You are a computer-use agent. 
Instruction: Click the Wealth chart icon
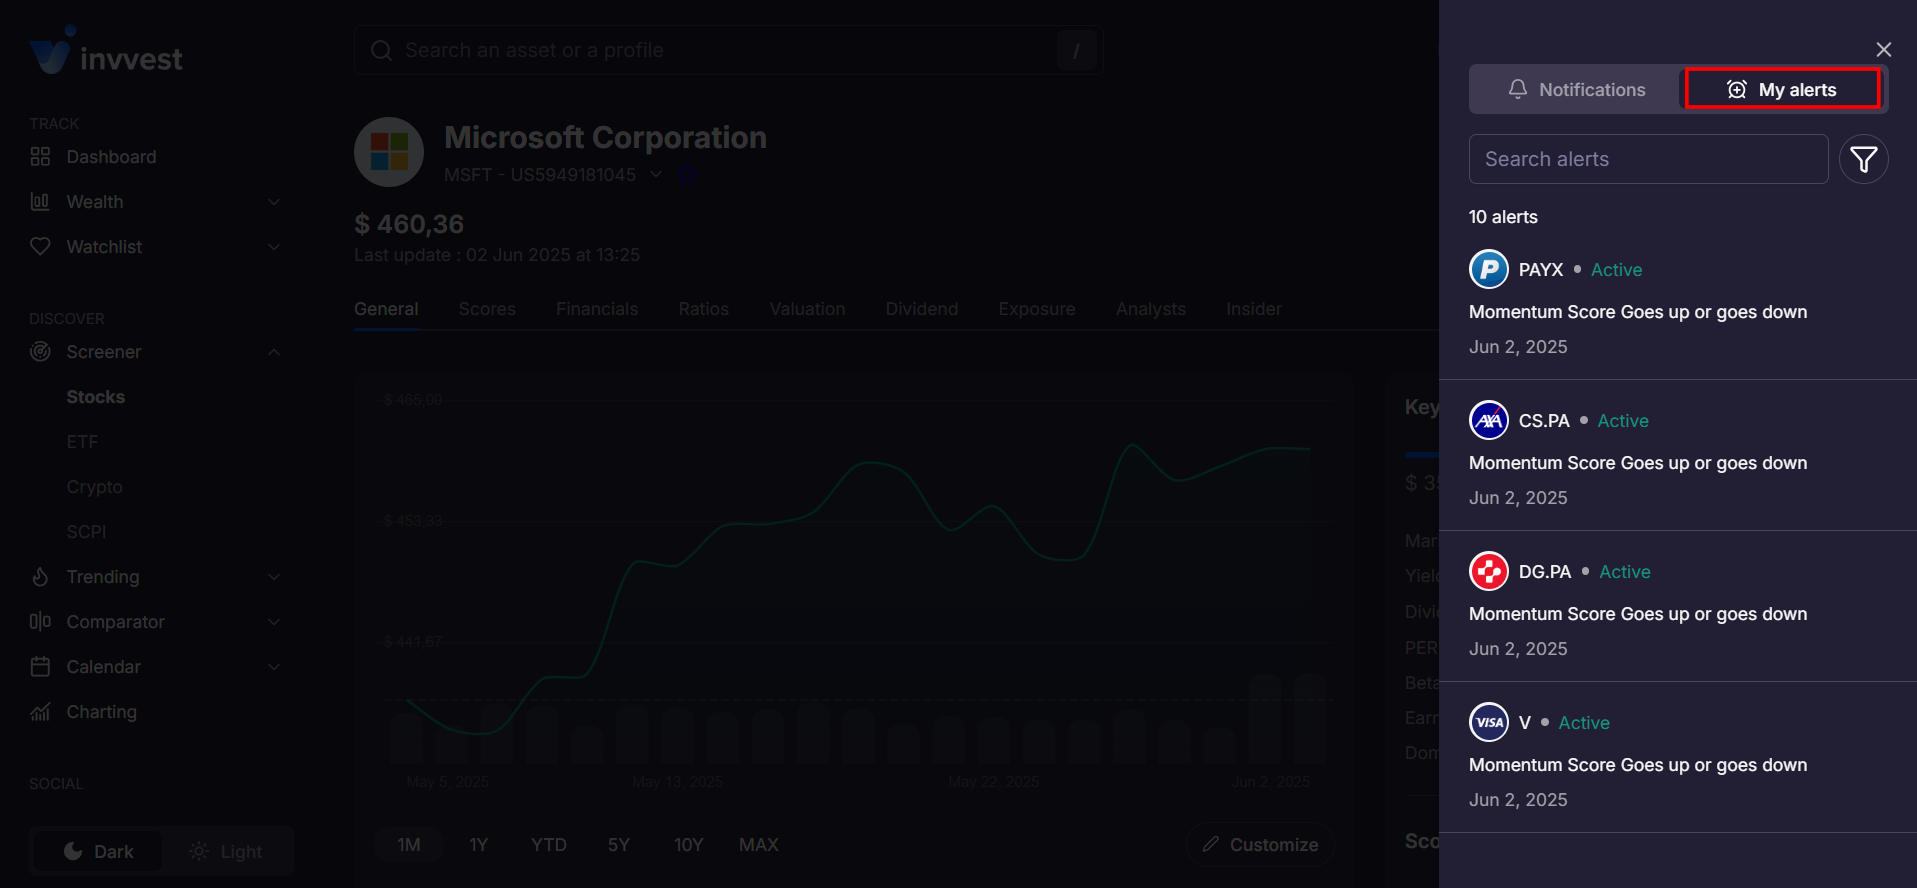point(40,202)
